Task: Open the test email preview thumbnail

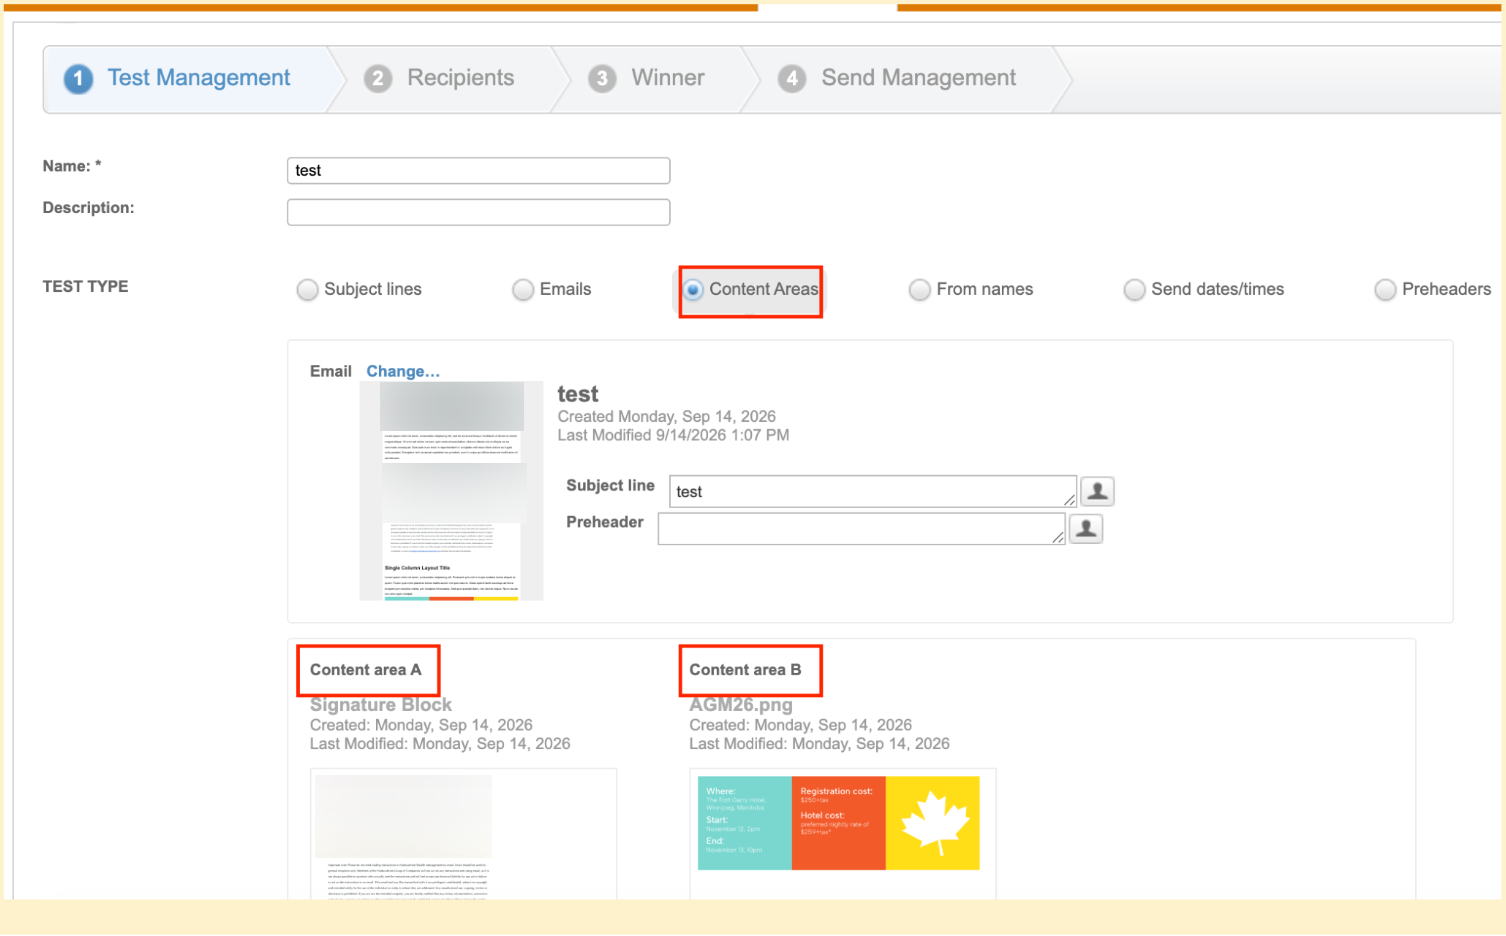Action: (x=451, y=491)
